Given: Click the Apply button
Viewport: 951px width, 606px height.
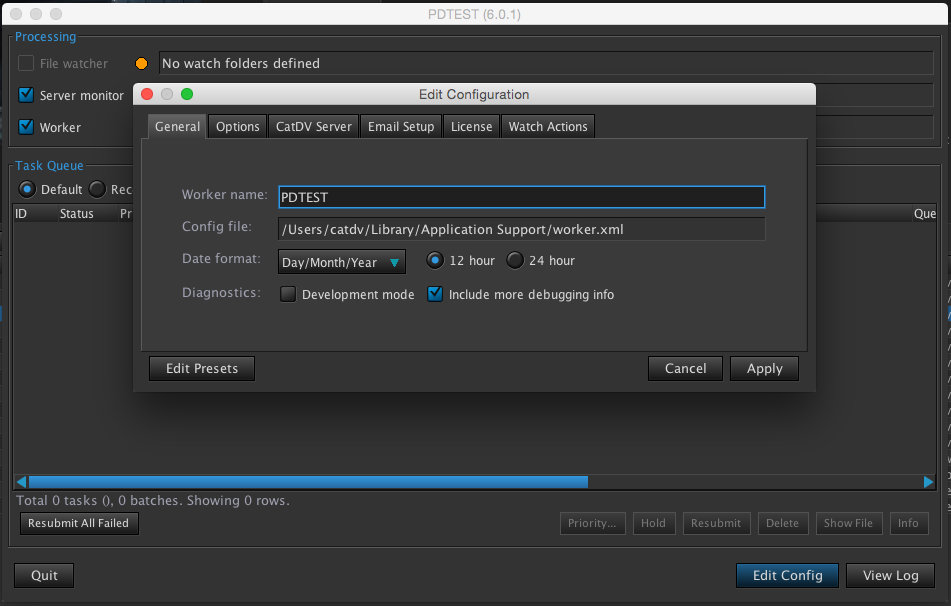Looking at the screenshot, I should pyautogui.click(x=764, y=369).
